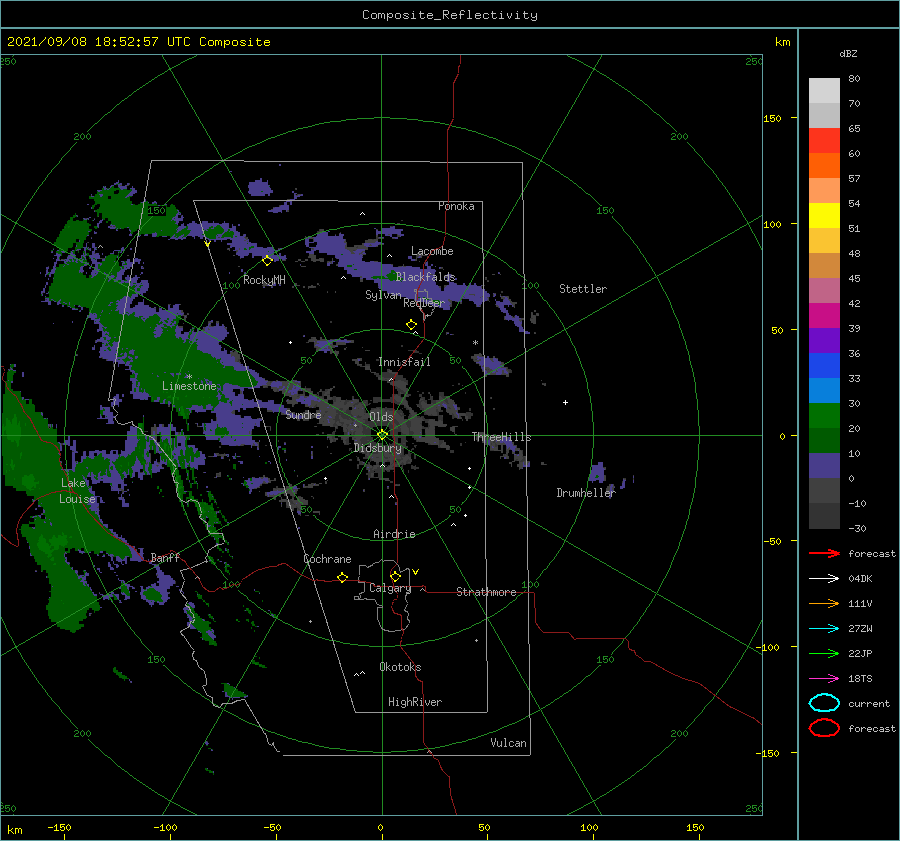Select the Lake Louise label
Viewport: 900px width, 841px height.
77,491
